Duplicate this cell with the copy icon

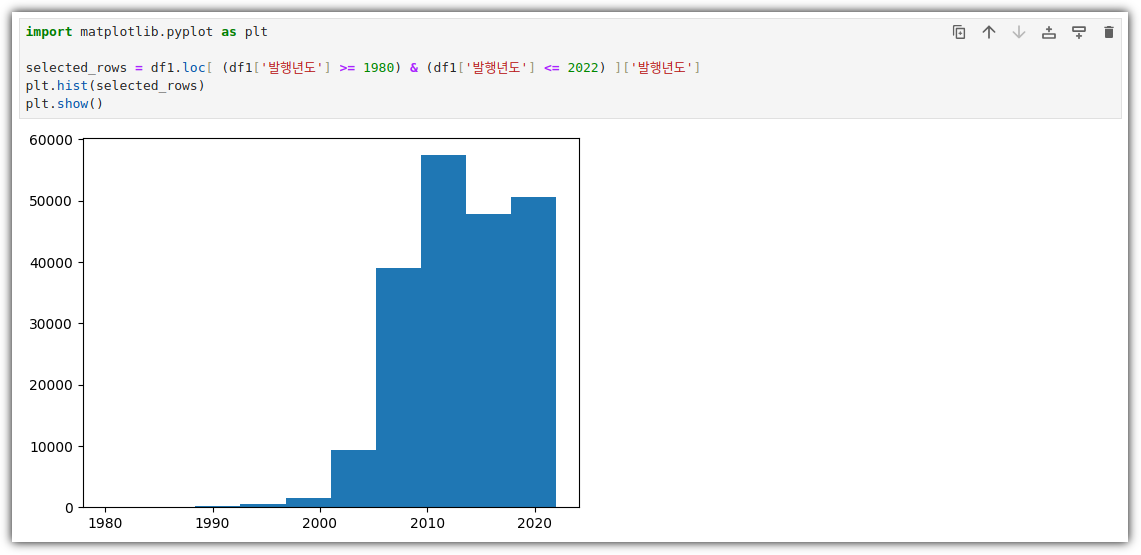click(959, 32)
